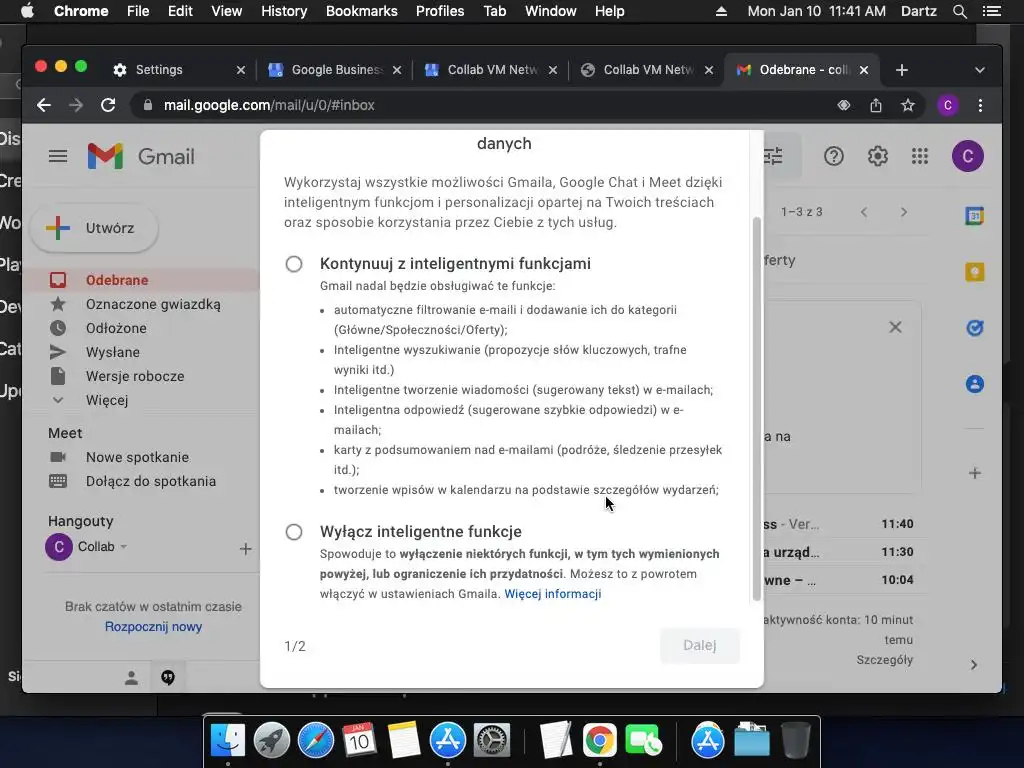Click Szczegóły account activity link
Screen dimensions: 1024x768
coord(885,660)
